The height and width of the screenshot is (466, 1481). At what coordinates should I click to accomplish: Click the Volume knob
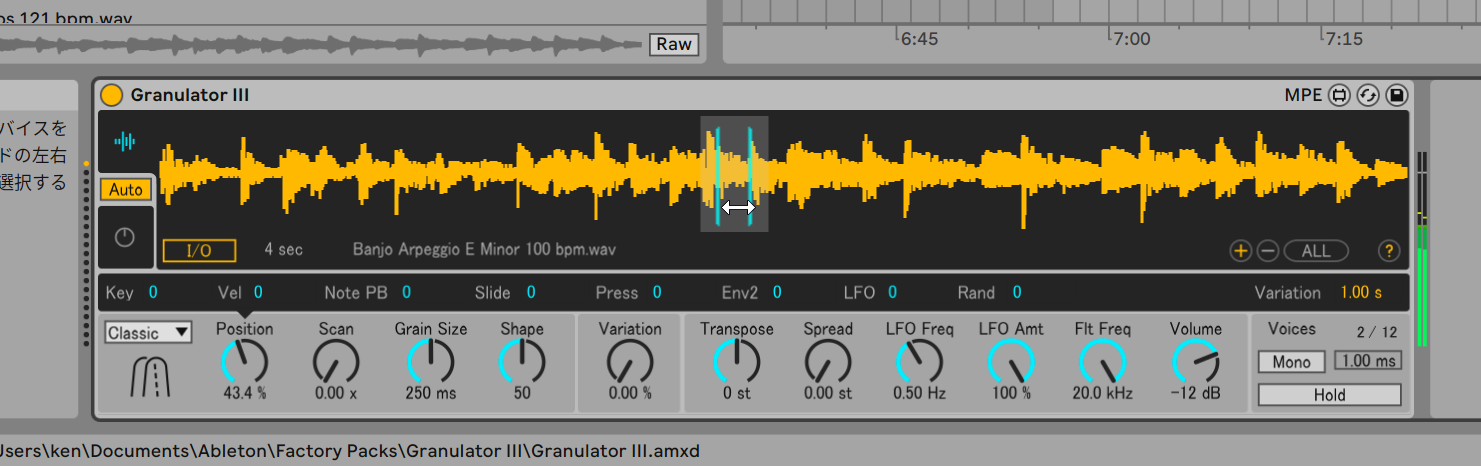pos(1196,361)
